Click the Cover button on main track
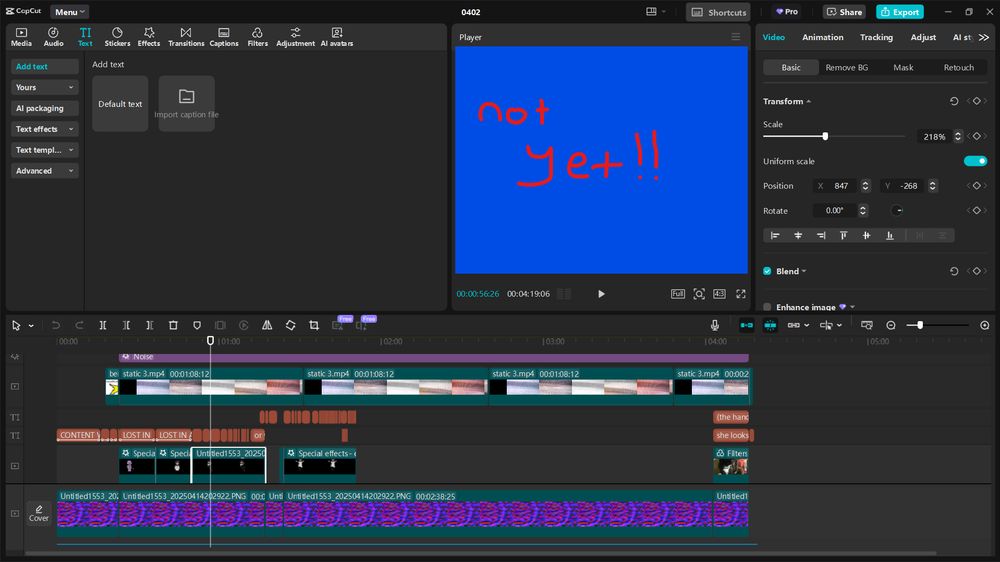 [x=39, y=513]
